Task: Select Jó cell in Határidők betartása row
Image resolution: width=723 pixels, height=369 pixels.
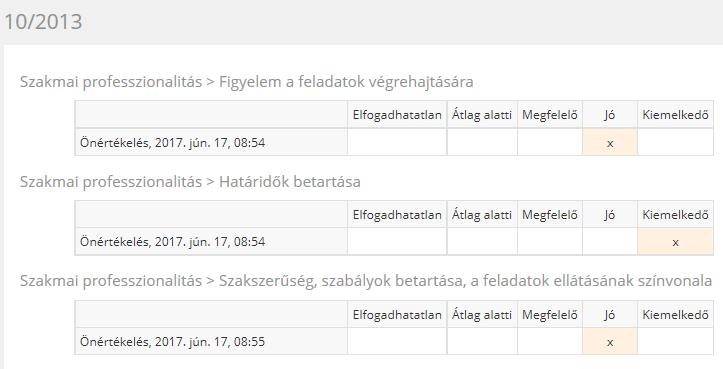Action: tap(610, 242)
